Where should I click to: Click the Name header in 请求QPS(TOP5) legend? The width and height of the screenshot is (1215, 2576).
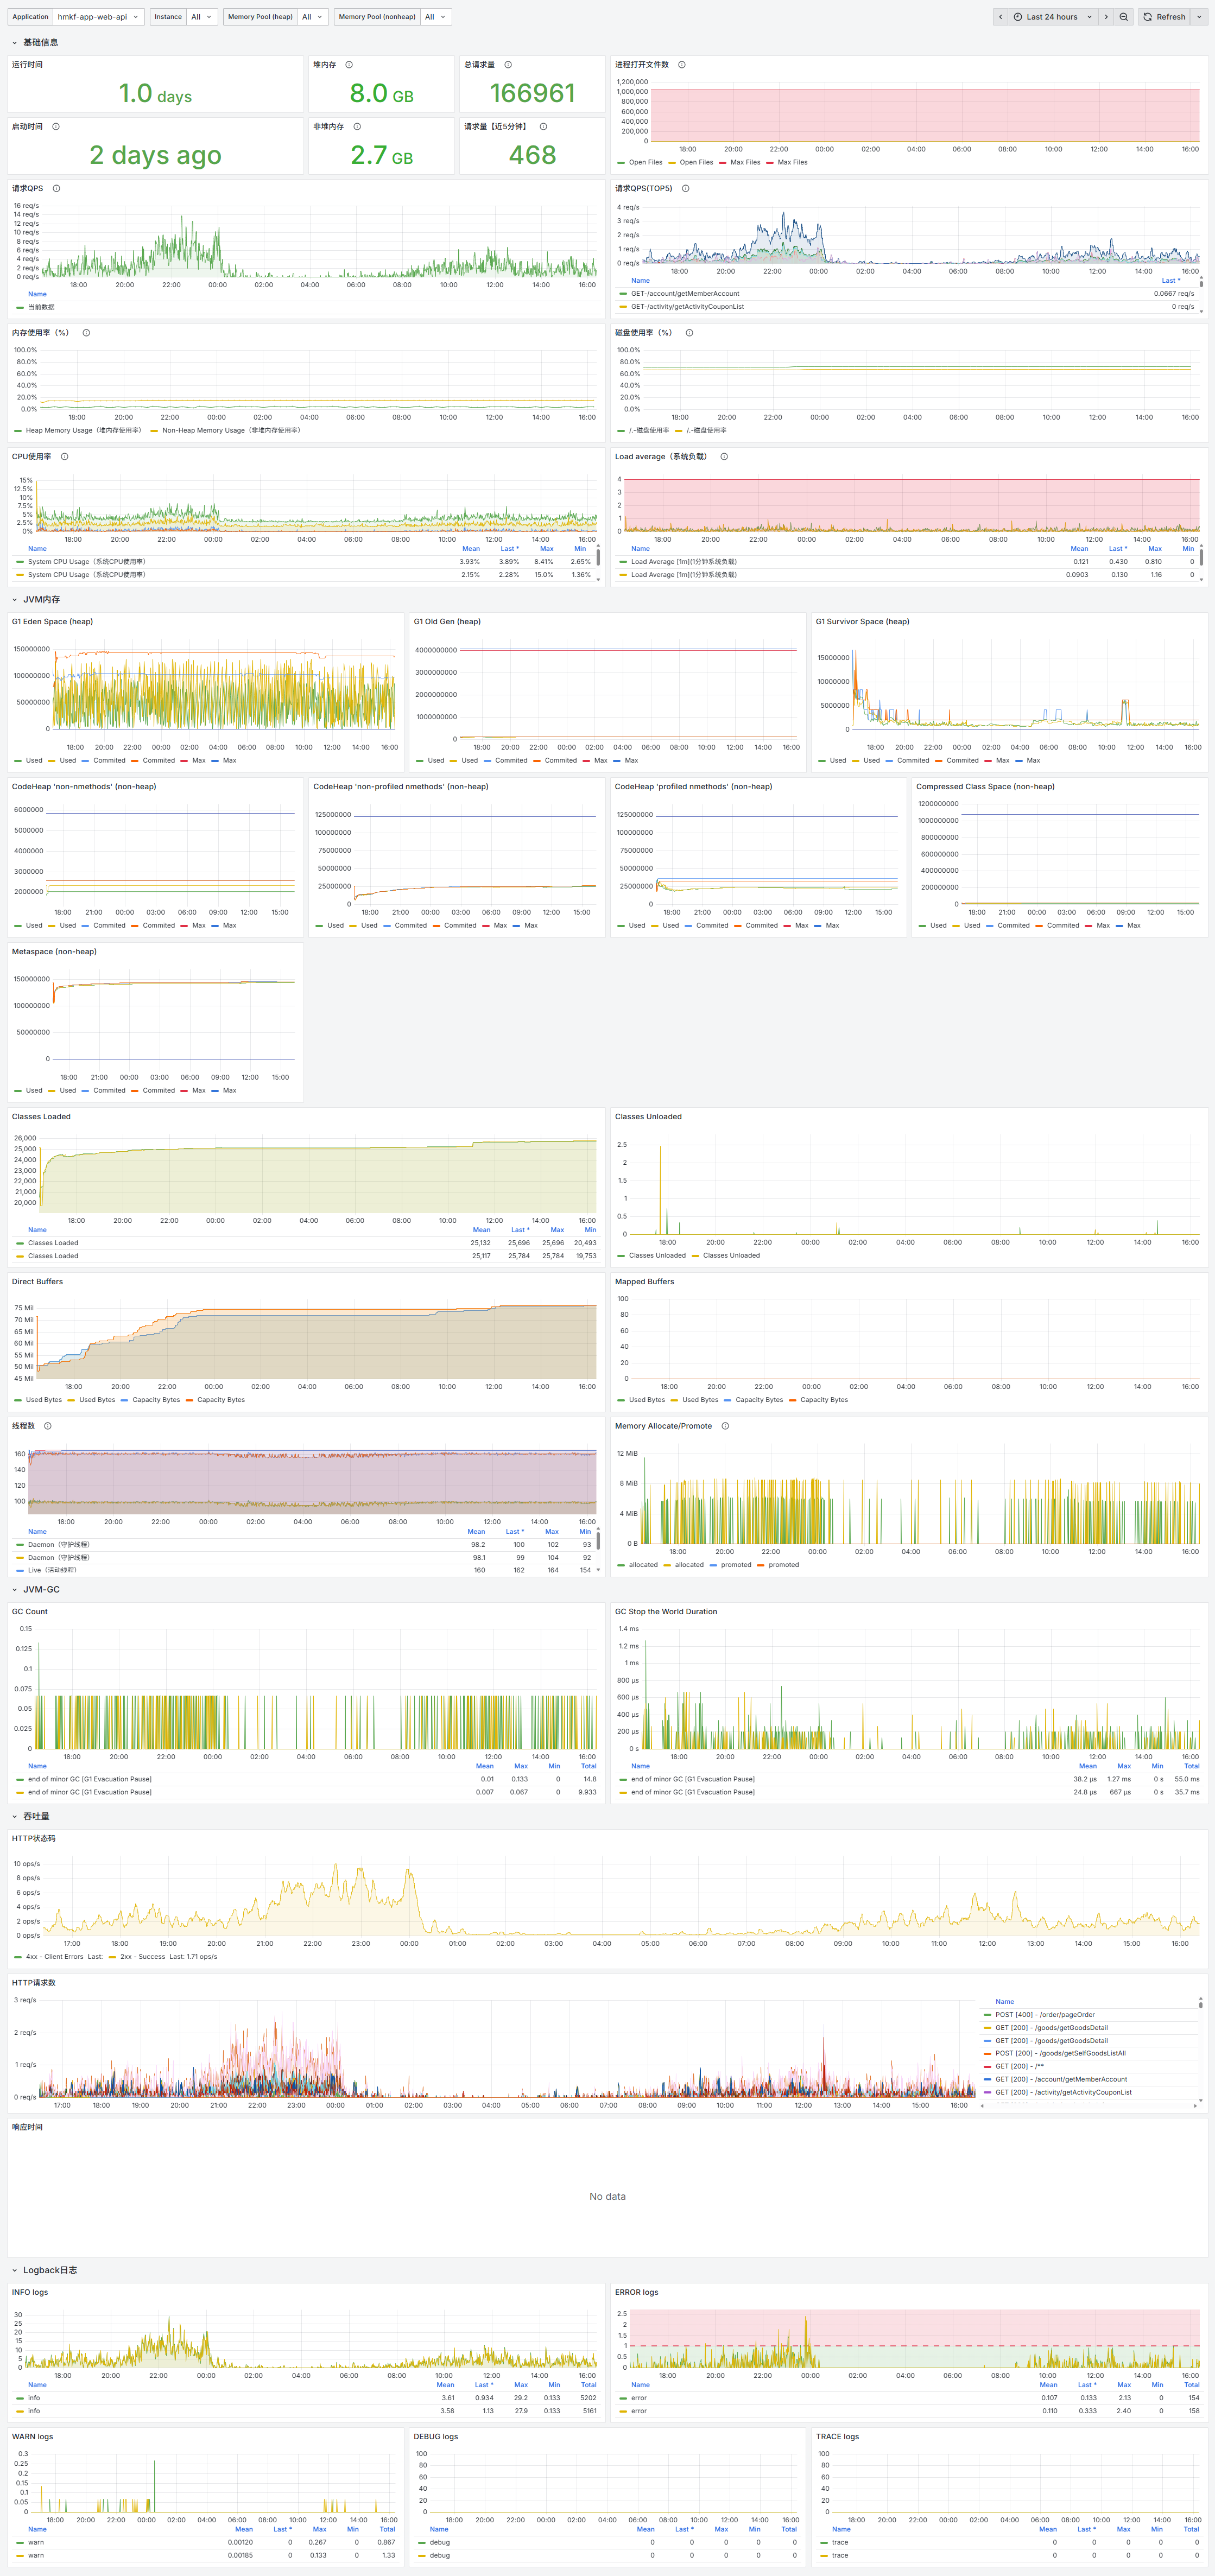640,281
